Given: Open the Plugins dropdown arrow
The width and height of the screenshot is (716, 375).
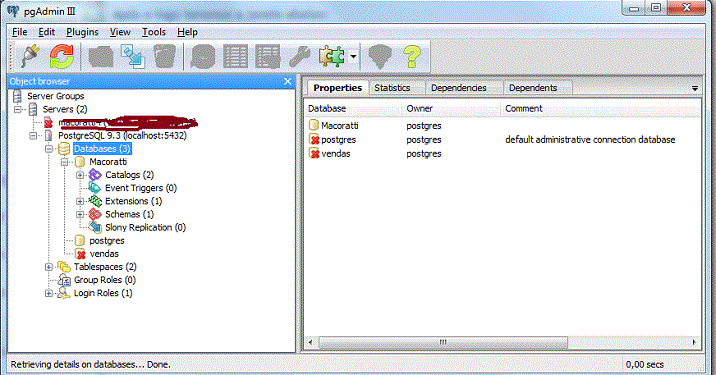Looking at the screenshot, I should click(x=353, y=57).
